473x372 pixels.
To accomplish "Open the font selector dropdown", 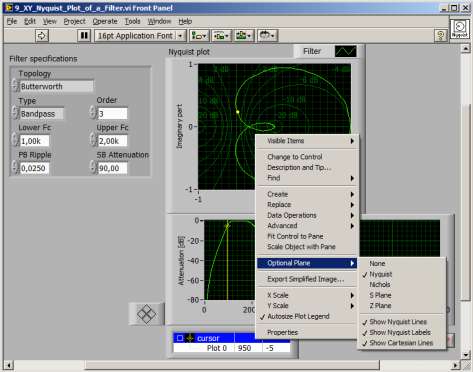I will (x=140, y=36).
